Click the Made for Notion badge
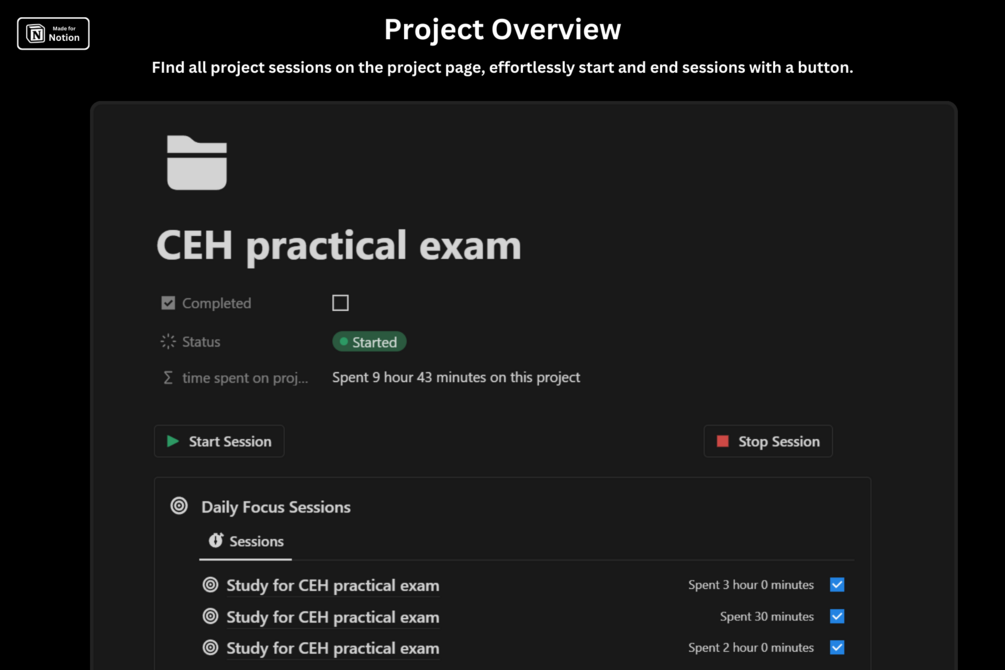The width and height of the screenshot is (1005, 670). click(53, 34)
